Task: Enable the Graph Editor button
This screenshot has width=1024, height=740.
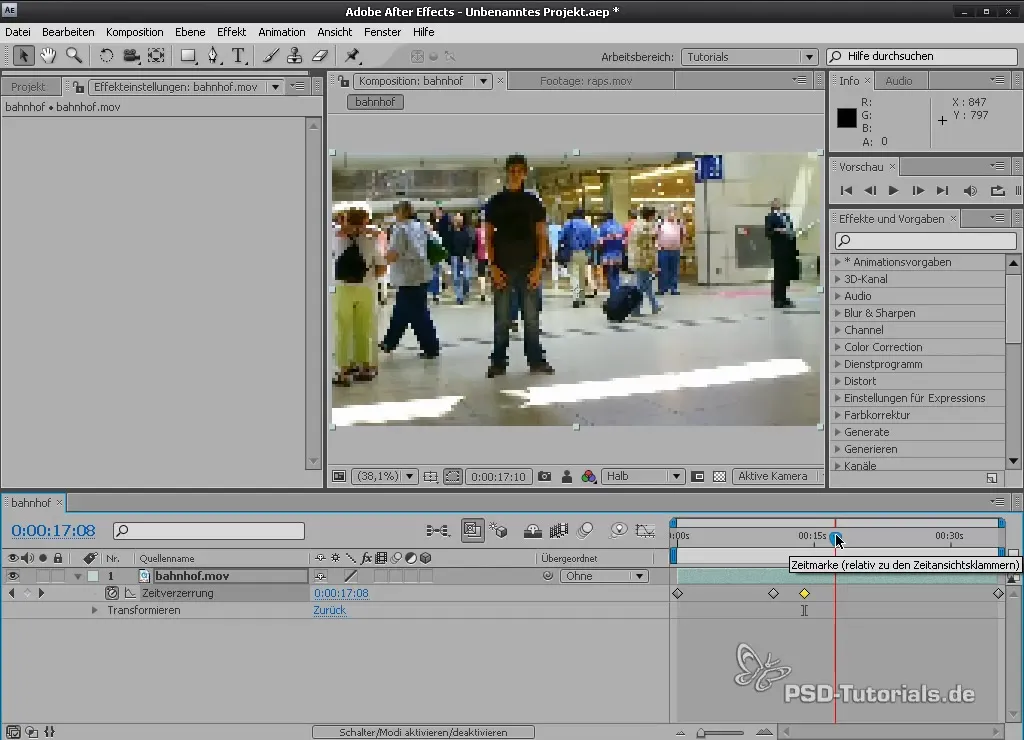Action: click(645, 531)
